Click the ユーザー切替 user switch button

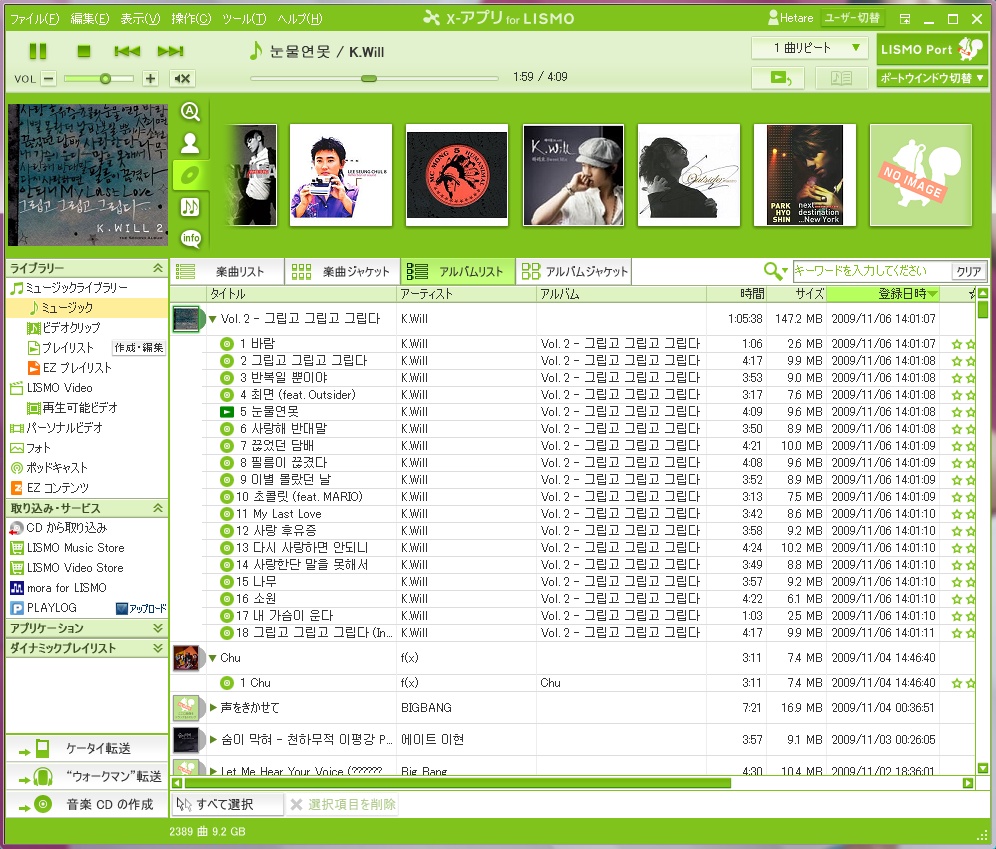click(852, 18)
